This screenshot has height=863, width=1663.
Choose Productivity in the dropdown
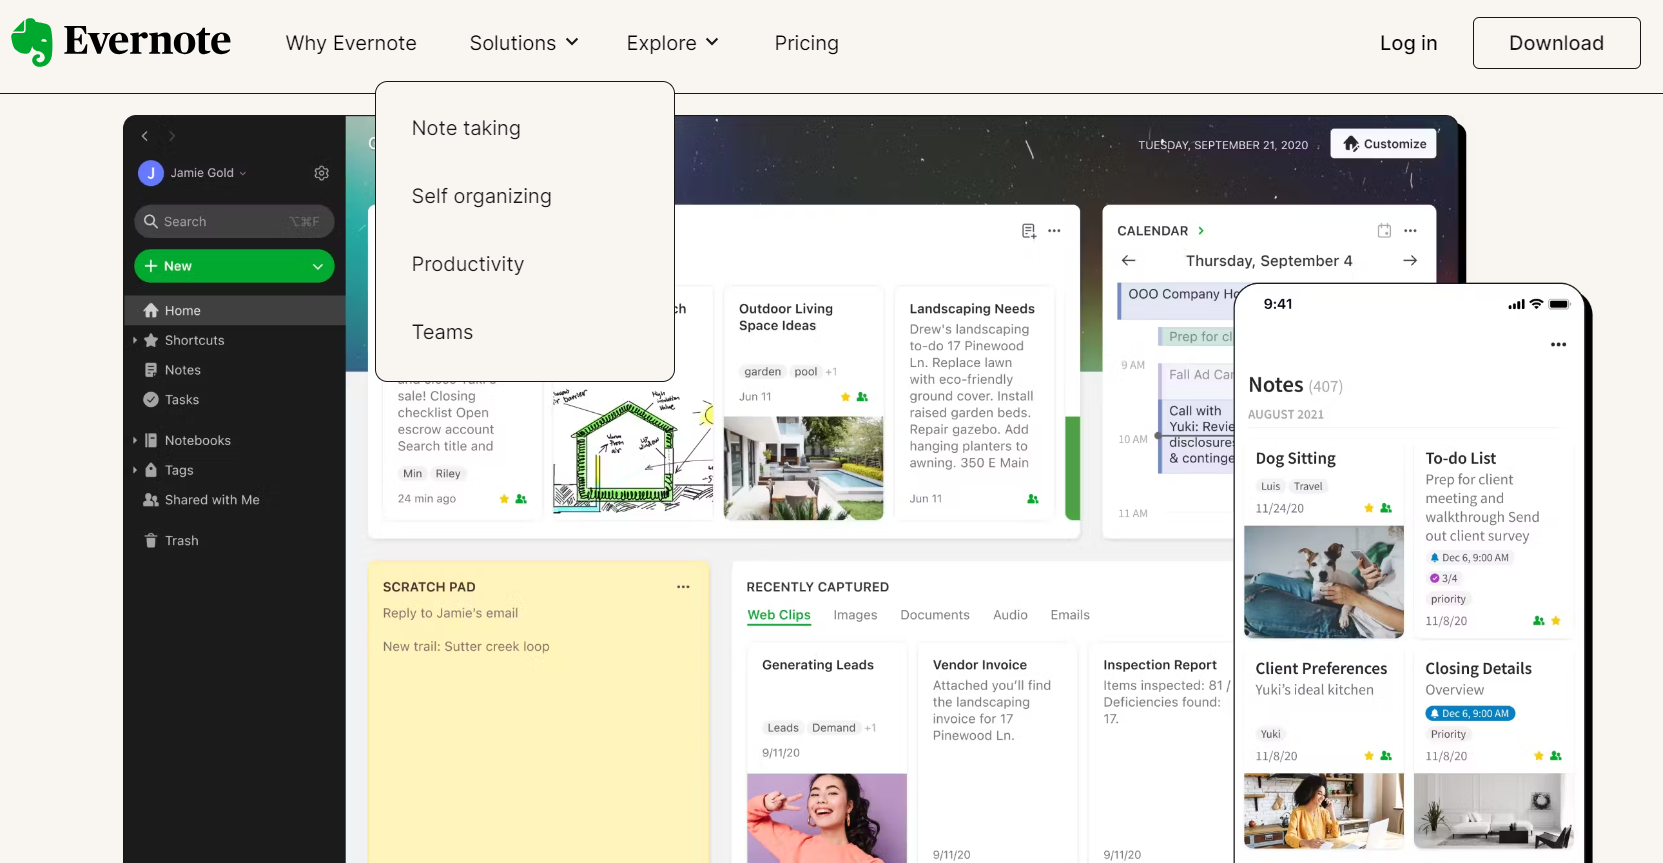pos(467,264)
